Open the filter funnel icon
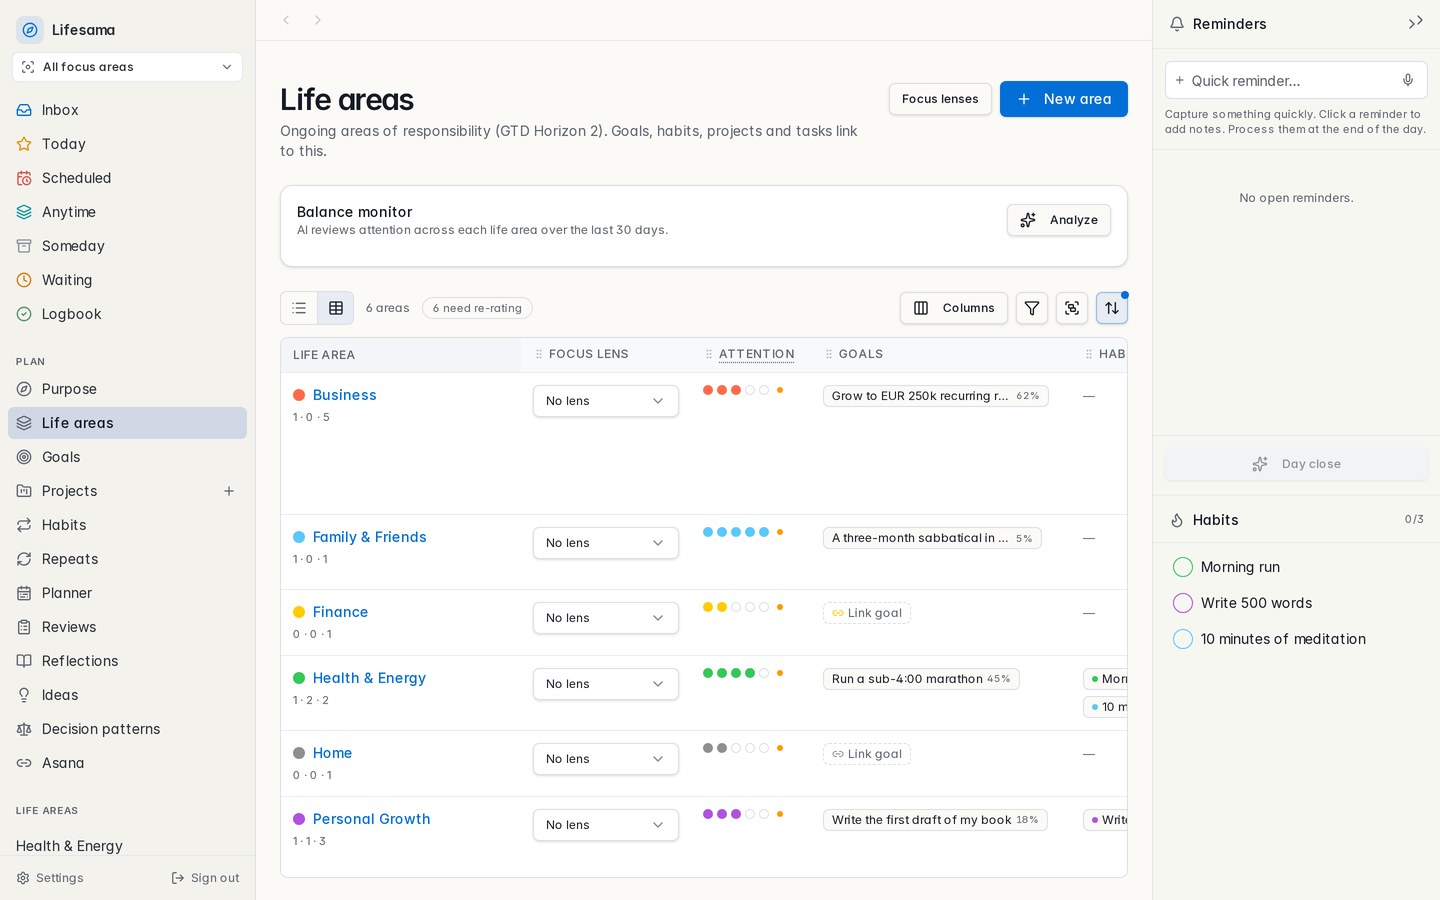Image resolution: width=1440 pixels, height=900 pixels. pyautogui.click(x=1032, y=308)
